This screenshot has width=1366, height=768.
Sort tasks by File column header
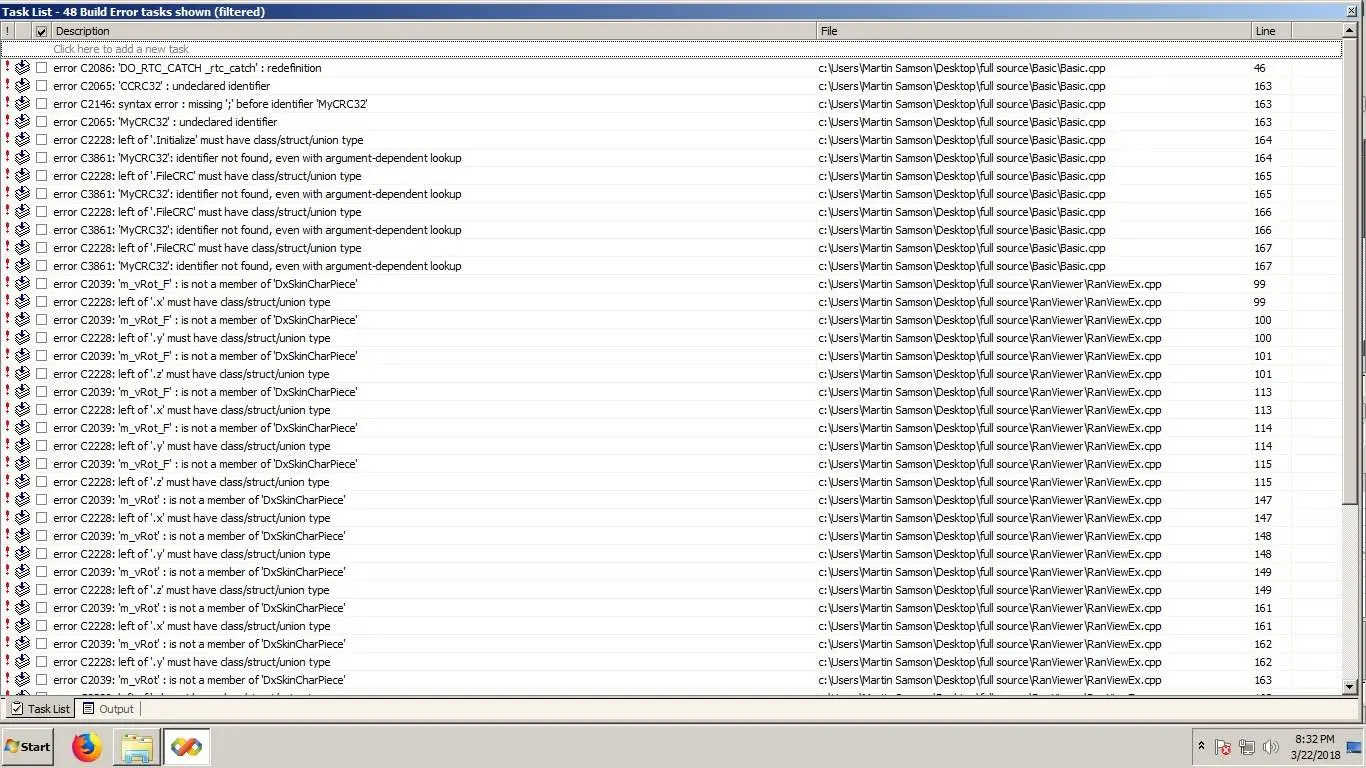click(1034, 31)
